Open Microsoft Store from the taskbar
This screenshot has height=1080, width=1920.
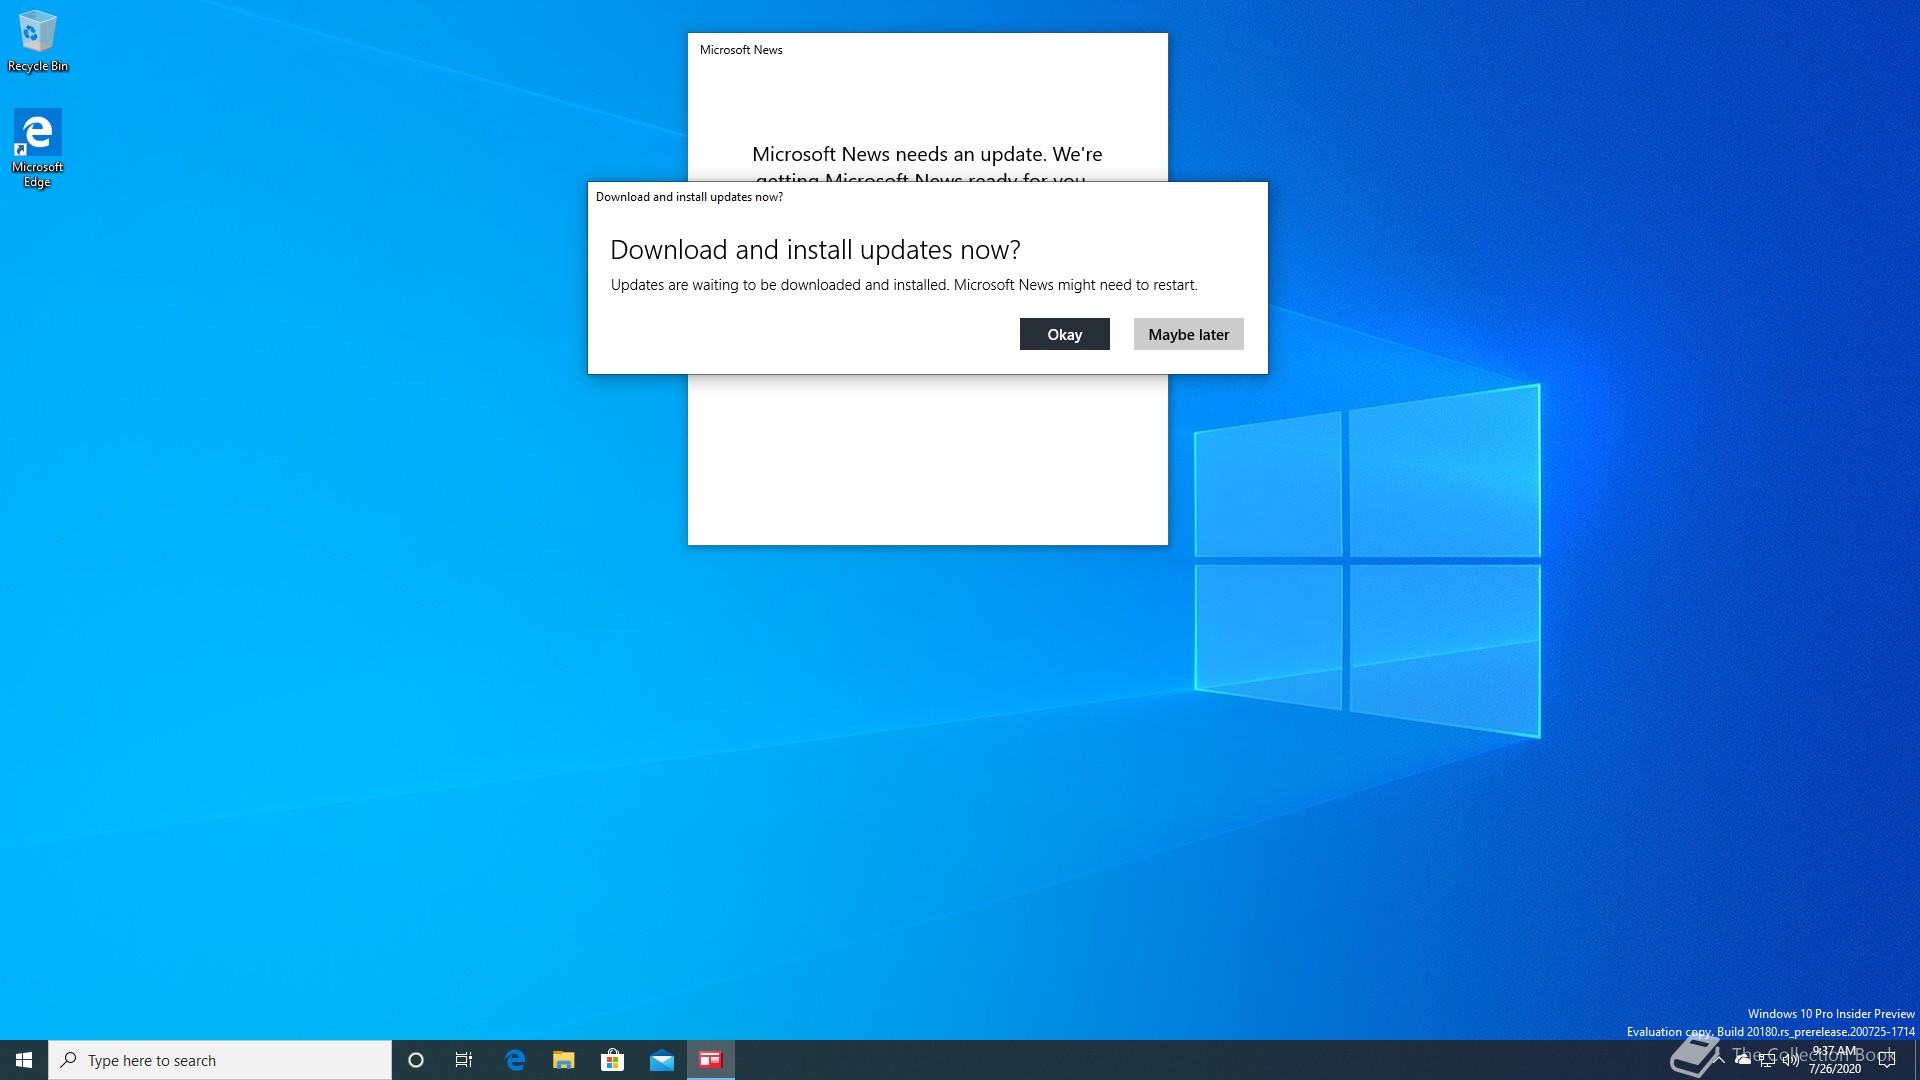pos(612,1060)
